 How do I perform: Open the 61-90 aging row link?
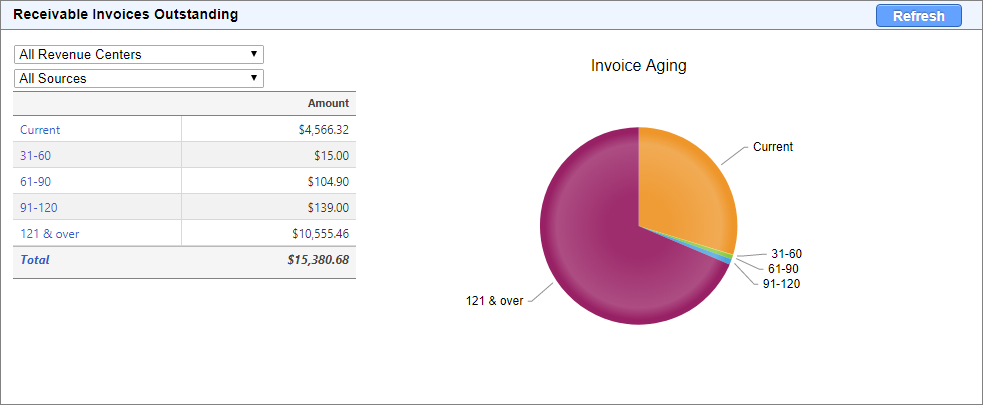35,182
